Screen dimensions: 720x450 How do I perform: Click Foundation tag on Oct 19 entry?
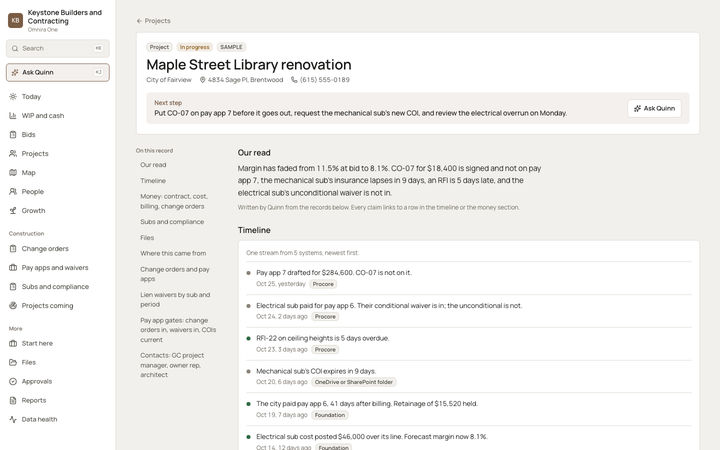pos(330,415)
